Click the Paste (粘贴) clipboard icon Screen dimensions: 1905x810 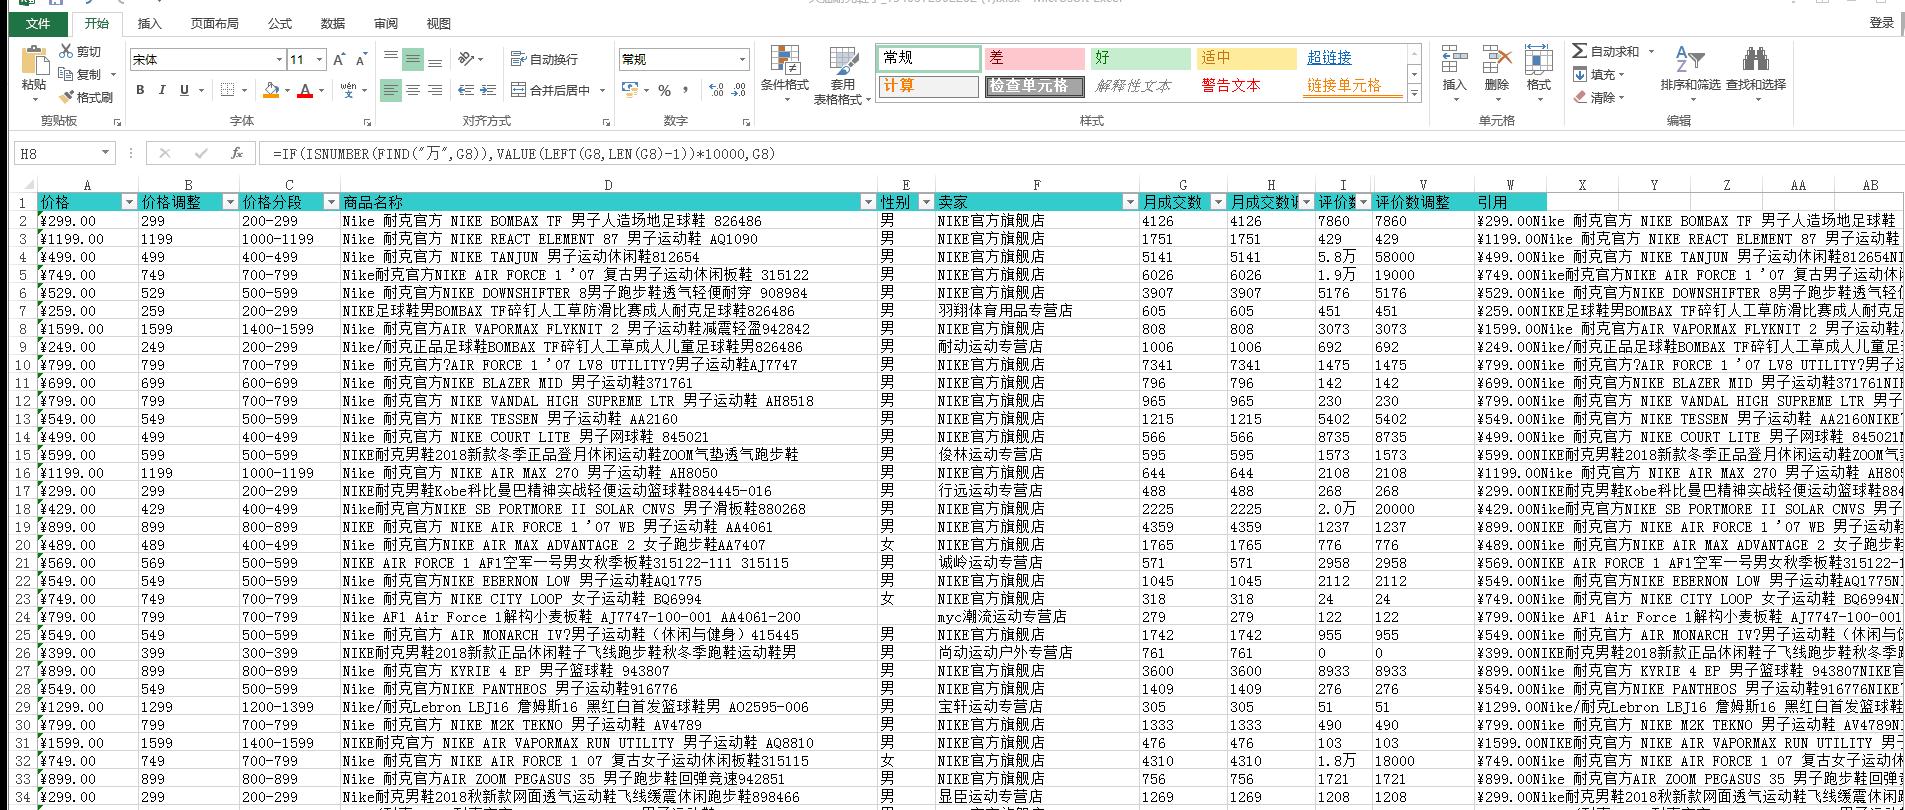point(34,62)
